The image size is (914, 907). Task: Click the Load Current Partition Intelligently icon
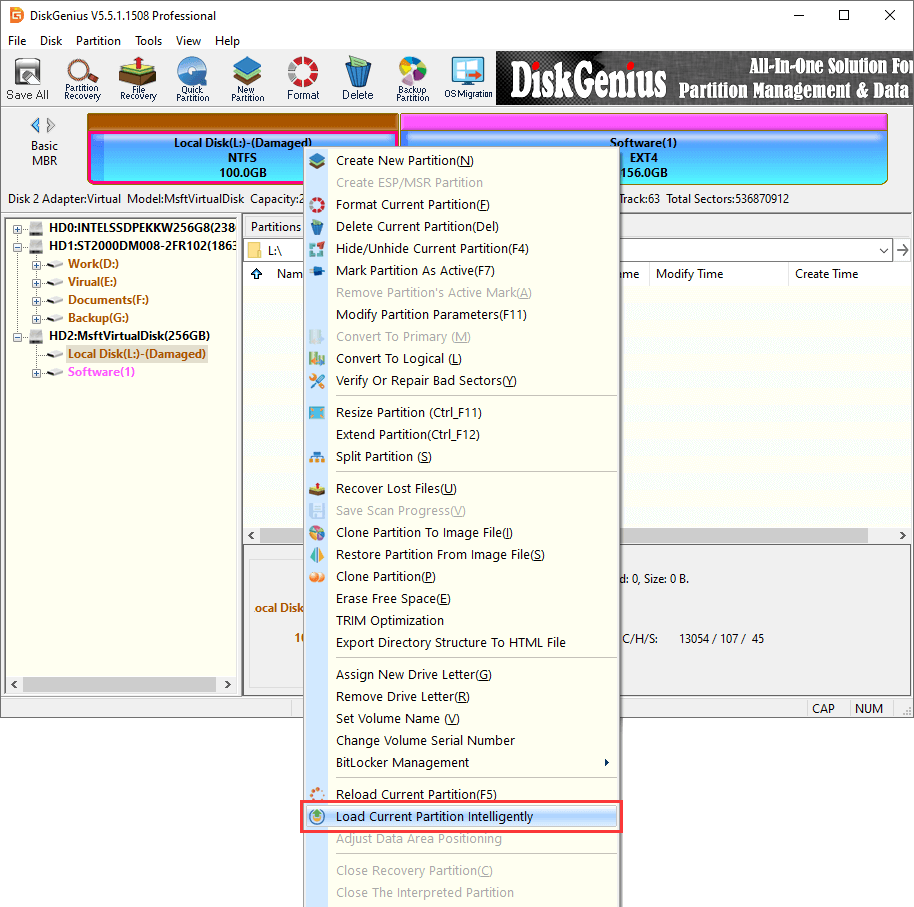point(317,817)
